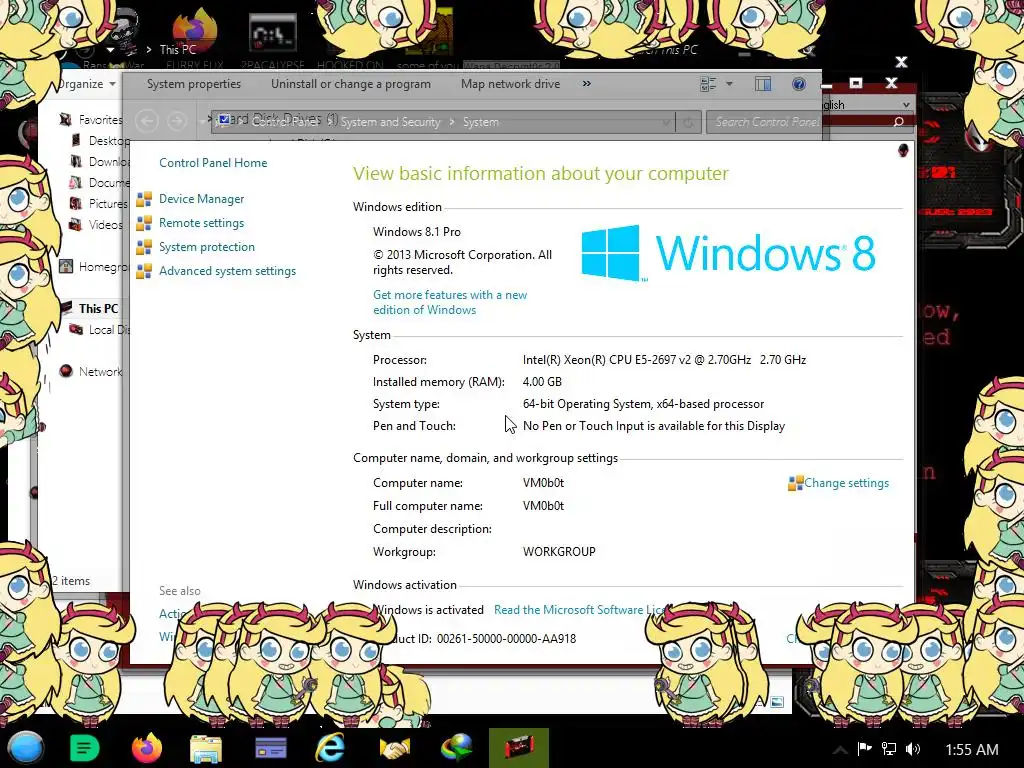Click the search magnifier icon

pyautogui.click(x=898, y=122)
